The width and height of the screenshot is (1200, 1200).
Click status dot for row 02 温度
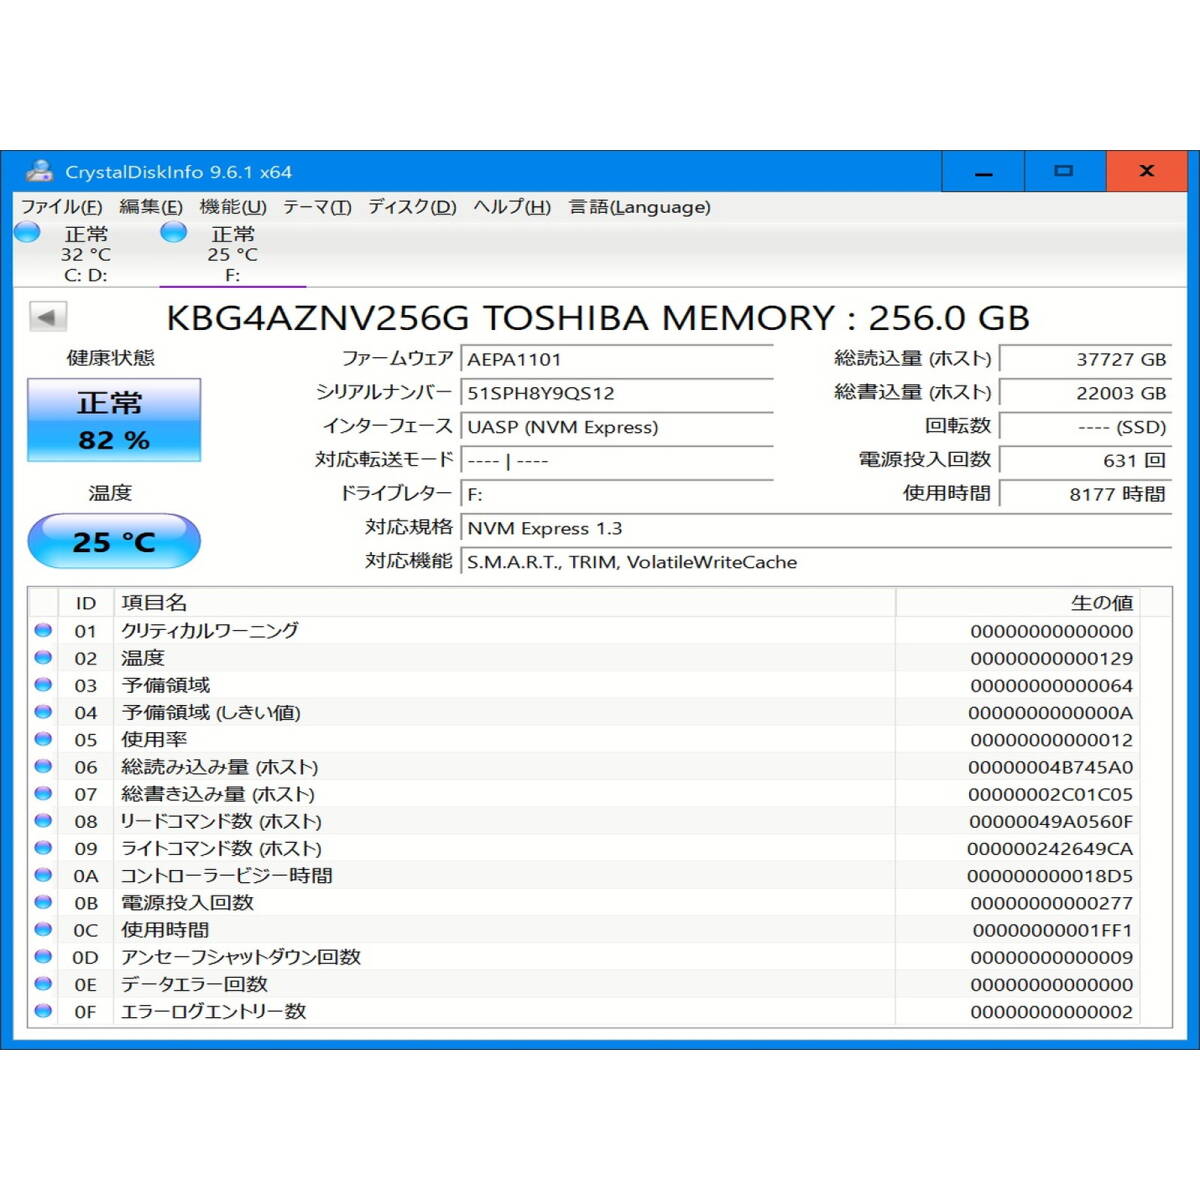pos(43,657)
